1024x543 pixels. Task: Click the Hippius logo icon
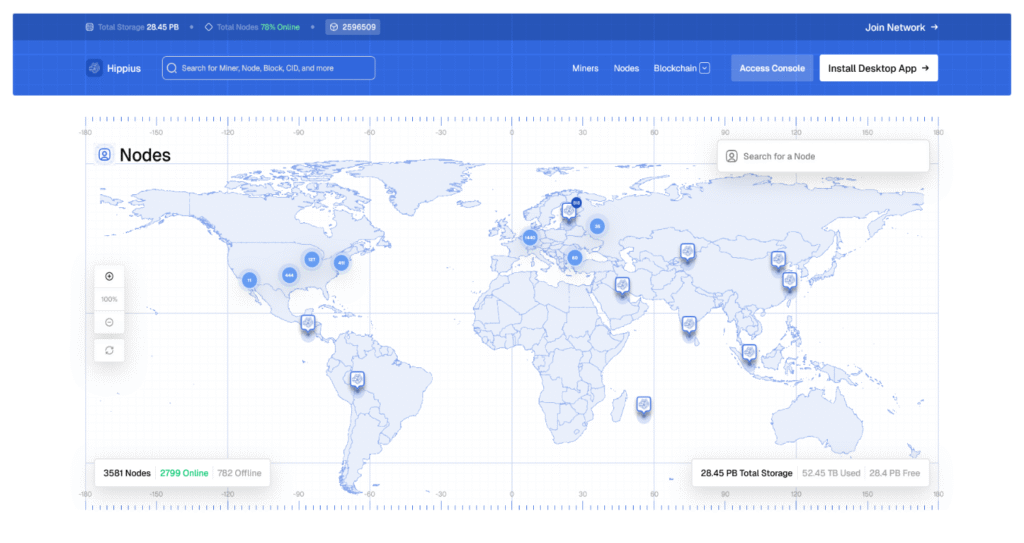[x=95, y=68]
